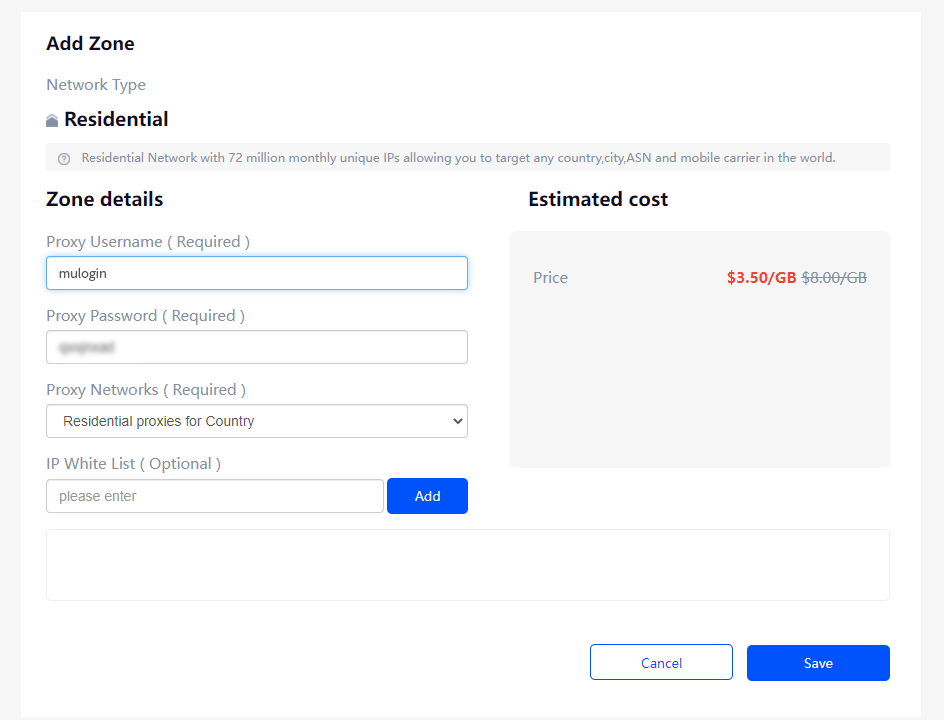
Task: Click the Residential Network description banner
Action: click(x=468, y=157)
